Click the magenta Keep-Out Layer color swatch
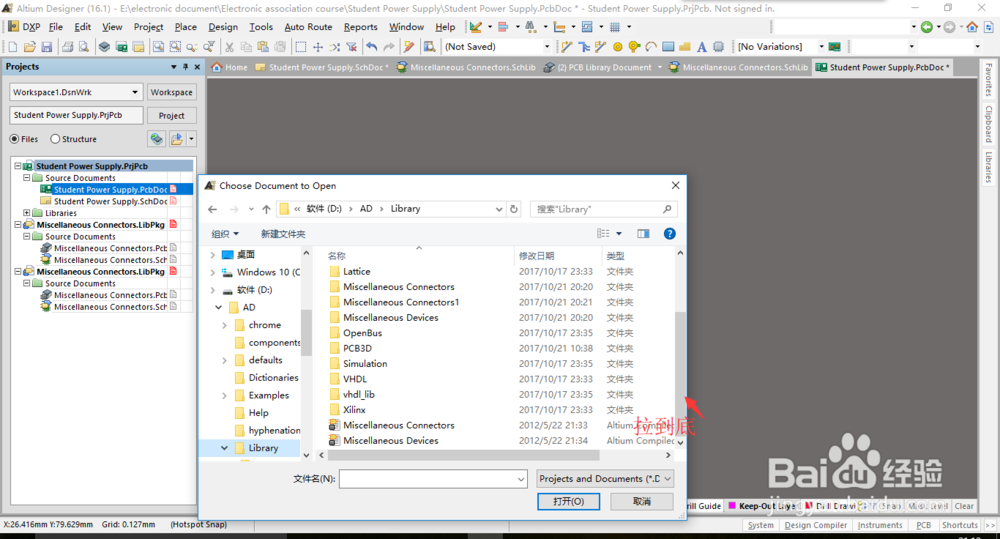The height and width of the screenshot is (539, 1000). pos(733,506)
